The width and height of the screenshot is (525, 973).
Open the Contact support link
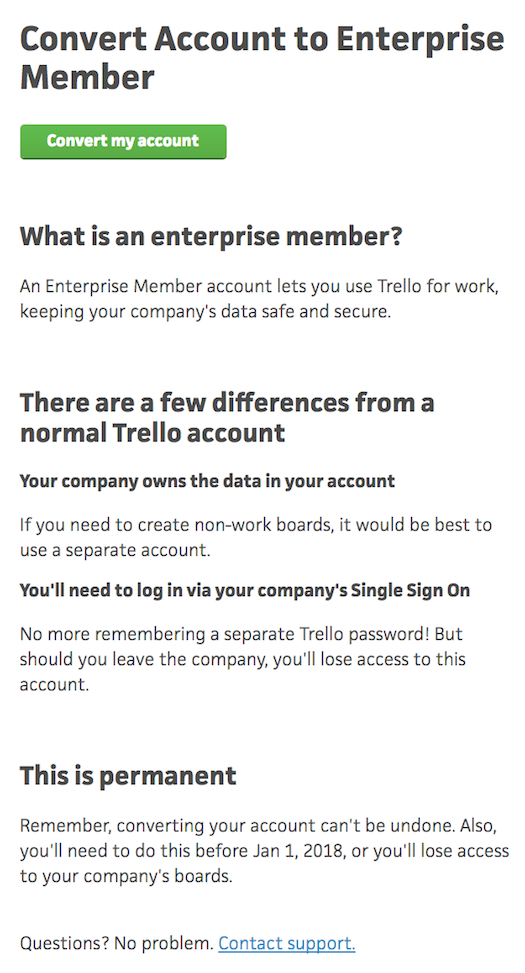(x=287, y=943)
